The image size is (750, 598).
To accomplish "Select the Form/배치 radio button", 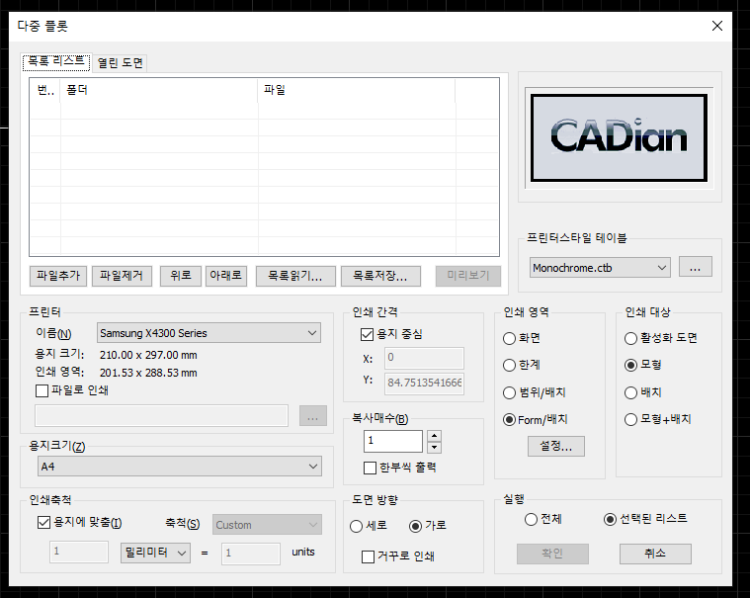I will [509, 420].
